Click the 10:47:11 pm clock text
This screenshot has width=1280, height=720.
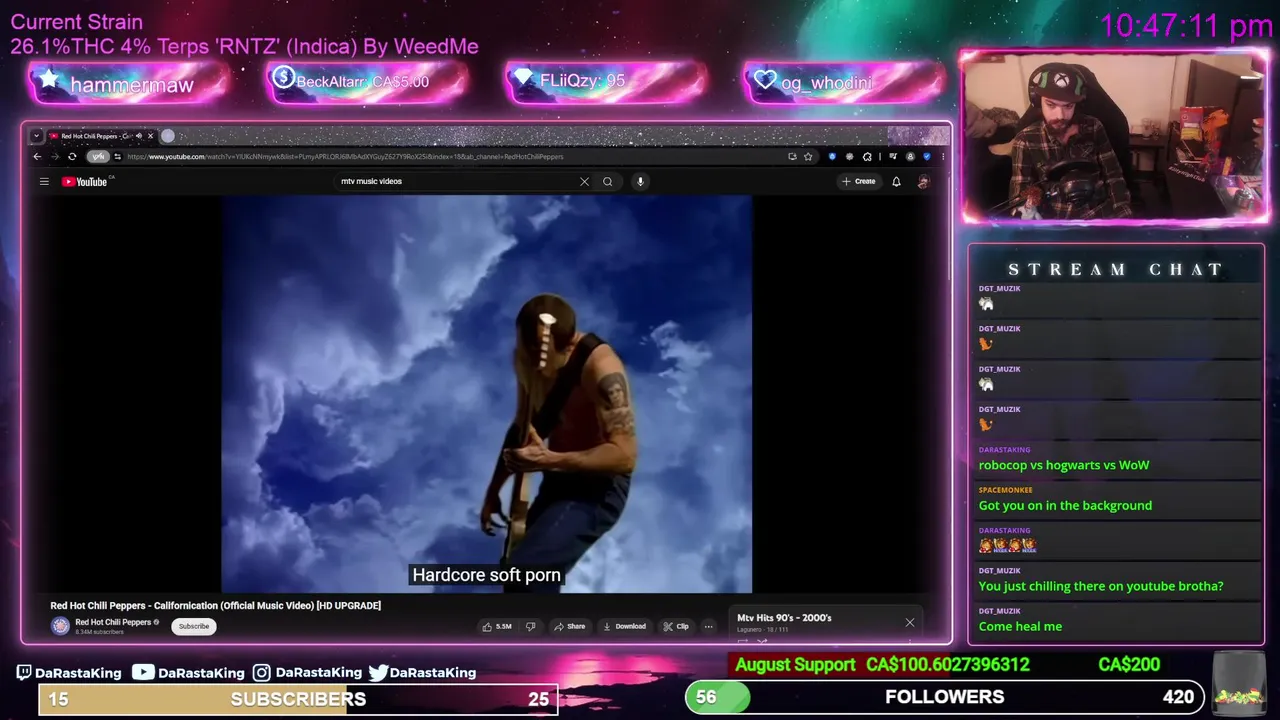click(x=1186, y=26)
